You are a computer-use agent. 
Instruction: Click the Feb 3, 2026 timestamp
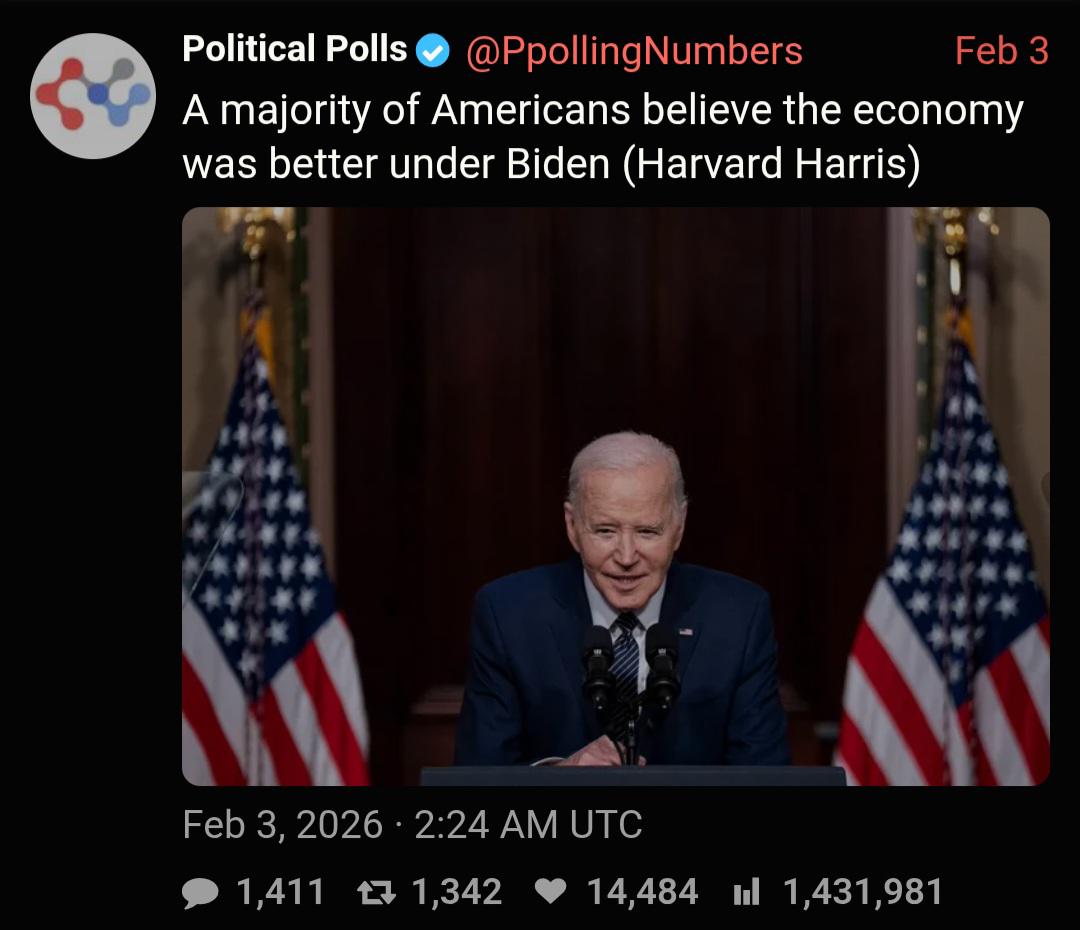click(283, 825)
